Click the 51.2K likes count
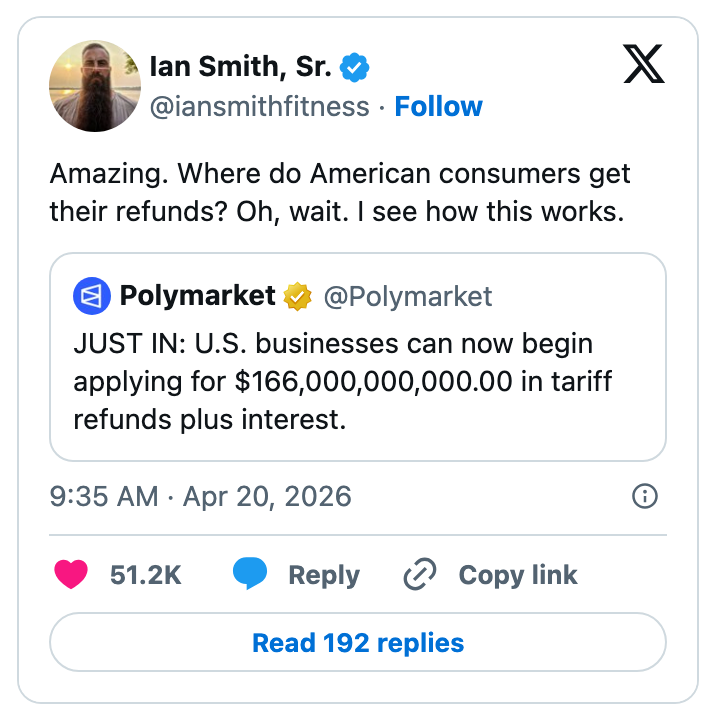 [146, 575]
